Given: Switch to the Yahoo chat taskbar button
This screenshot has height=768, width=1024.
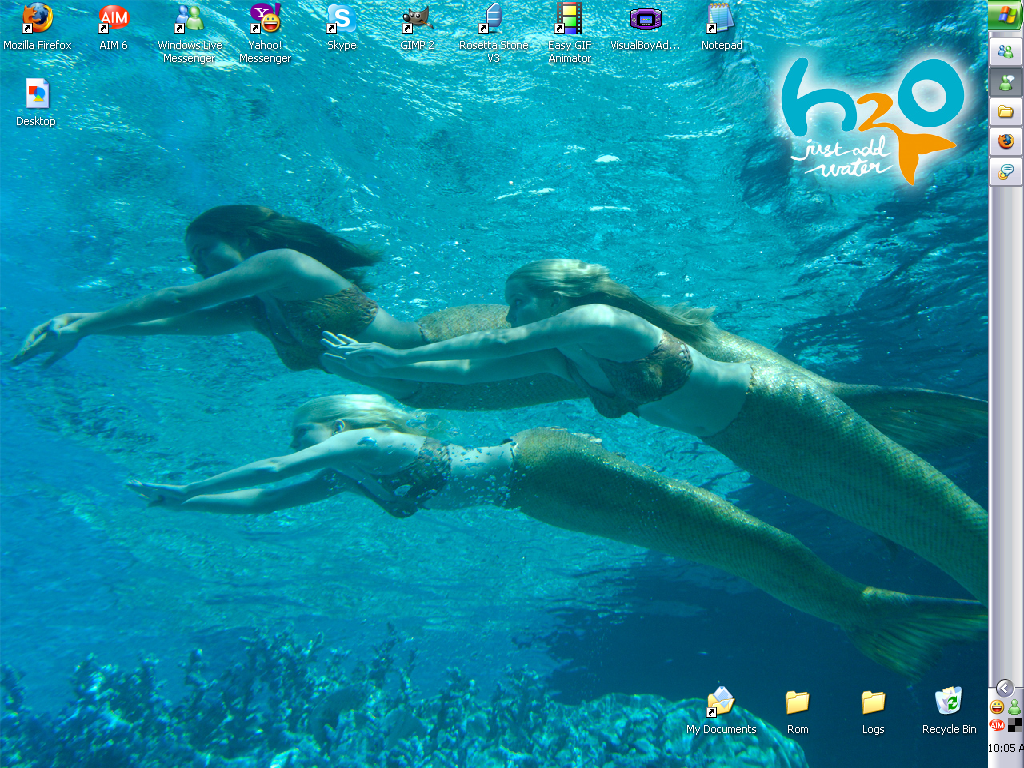Looking at the screenshot, I should coord(1006,172).
